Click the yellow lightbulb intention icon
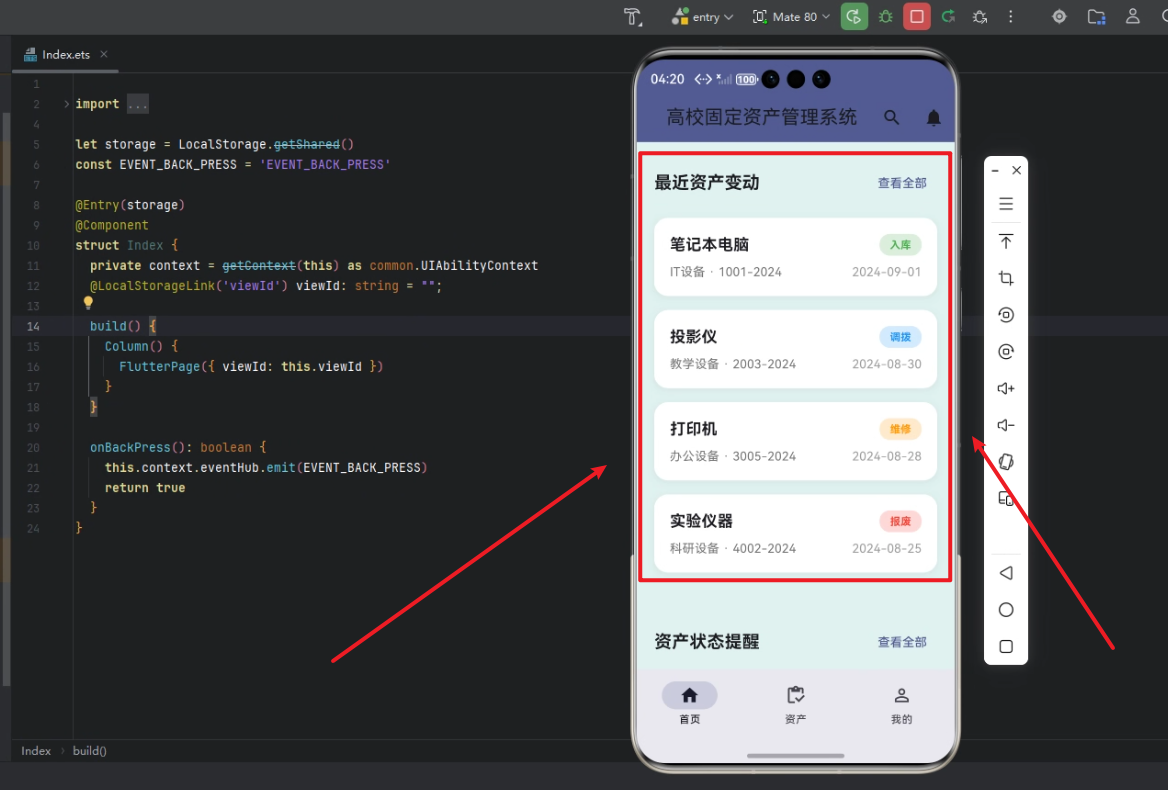This screenshot has height=790, width=1168. [x=88, y=302]
